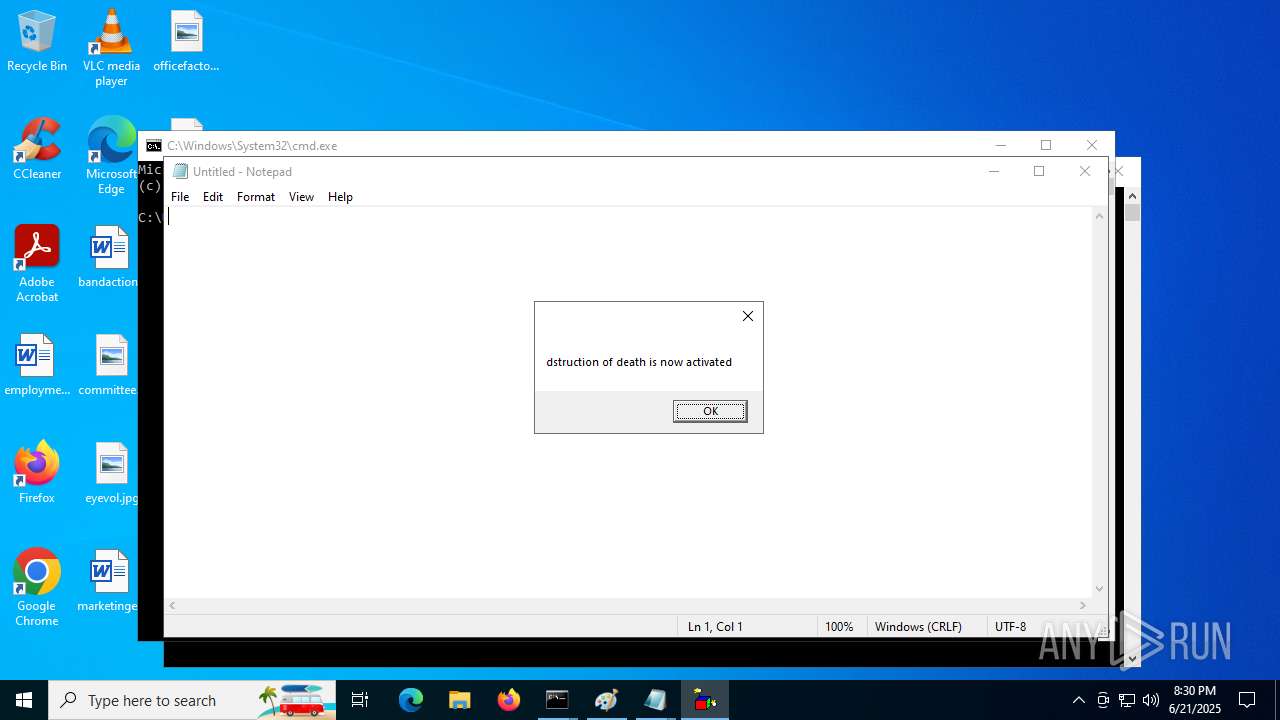Click the cmd.exe title bar icon
The width and height of the screenshot is (1280, 720).
(153, 145)
